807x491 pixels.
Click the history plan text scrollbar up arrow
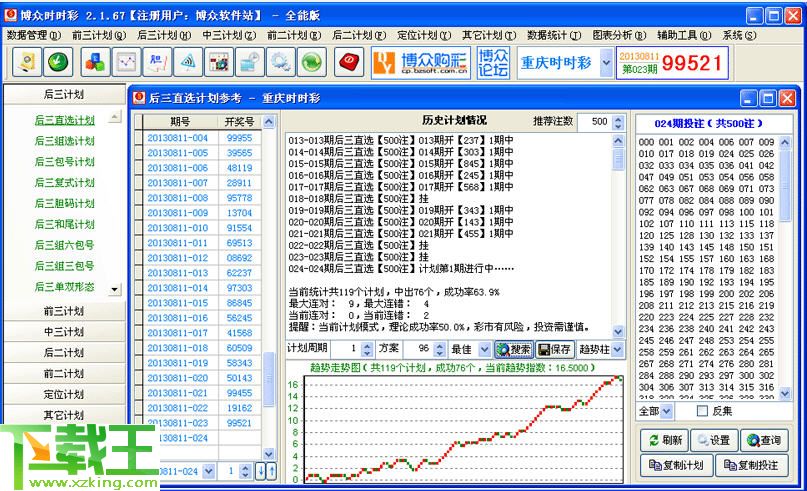pyautogui.click(x=618, y=140)
